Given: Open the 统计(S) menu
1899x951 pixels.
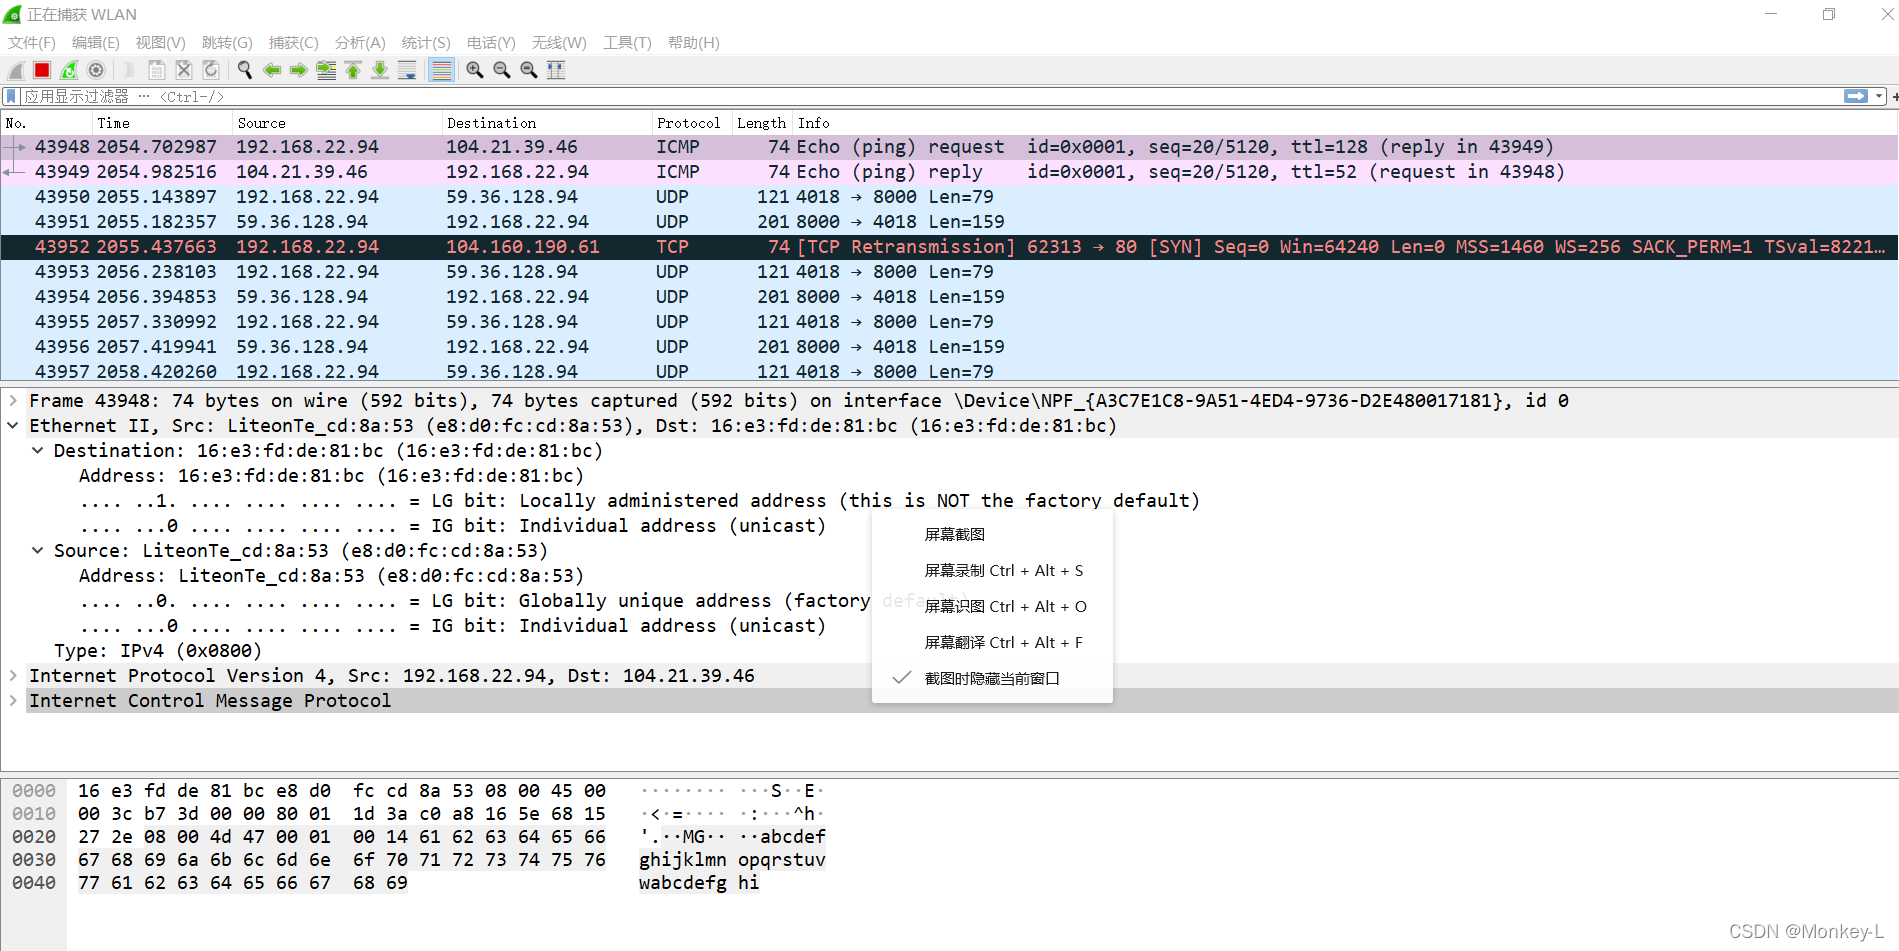Looking at the screenshot, I should (426, 43).
